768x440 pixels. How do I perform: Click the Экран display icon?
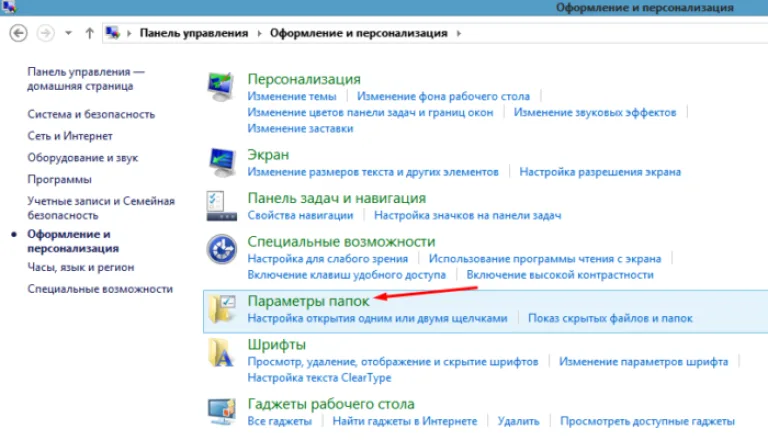(221, 162)
